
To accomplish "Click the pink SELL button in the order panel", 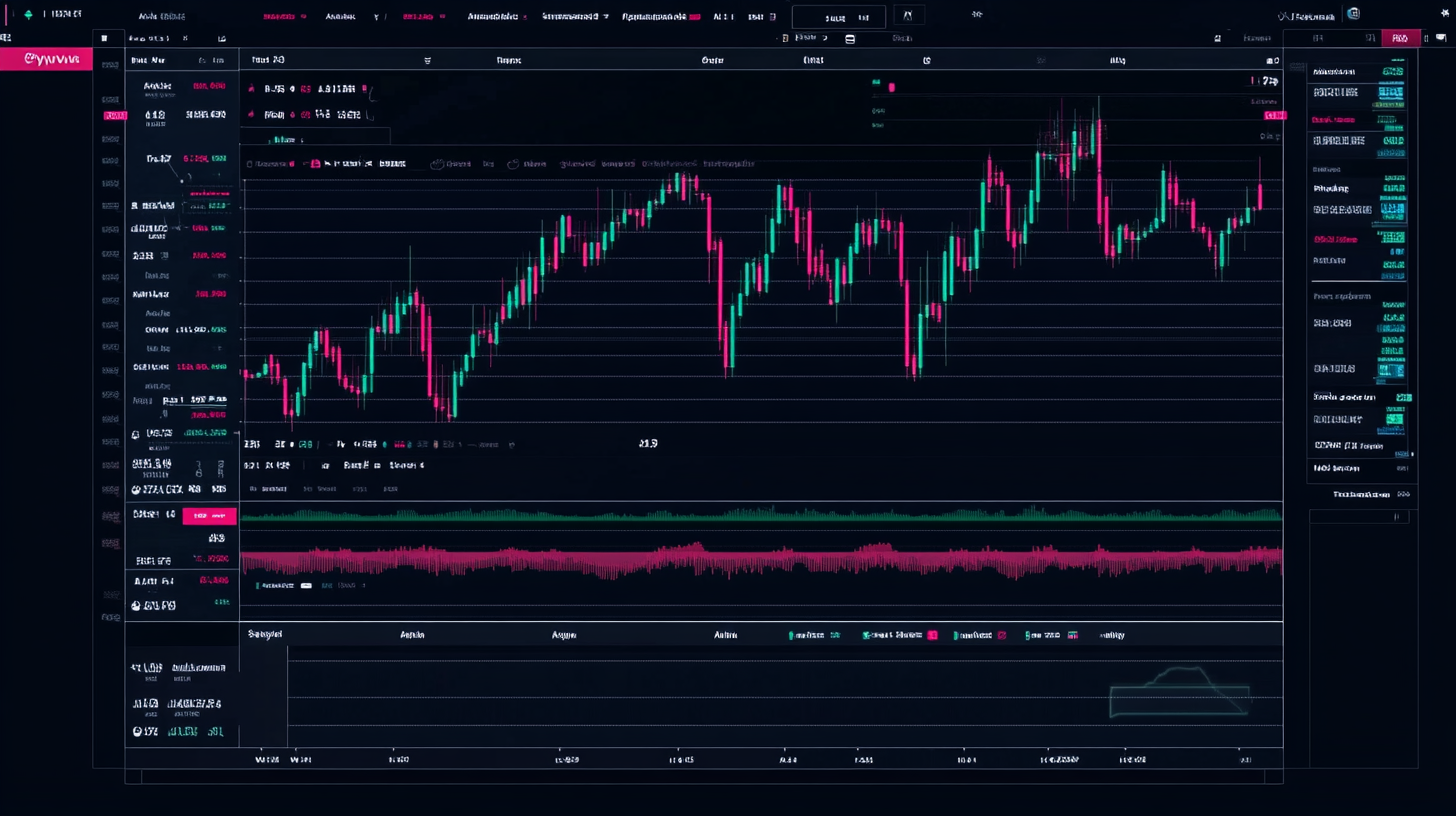I will click(x=209, y=515).
